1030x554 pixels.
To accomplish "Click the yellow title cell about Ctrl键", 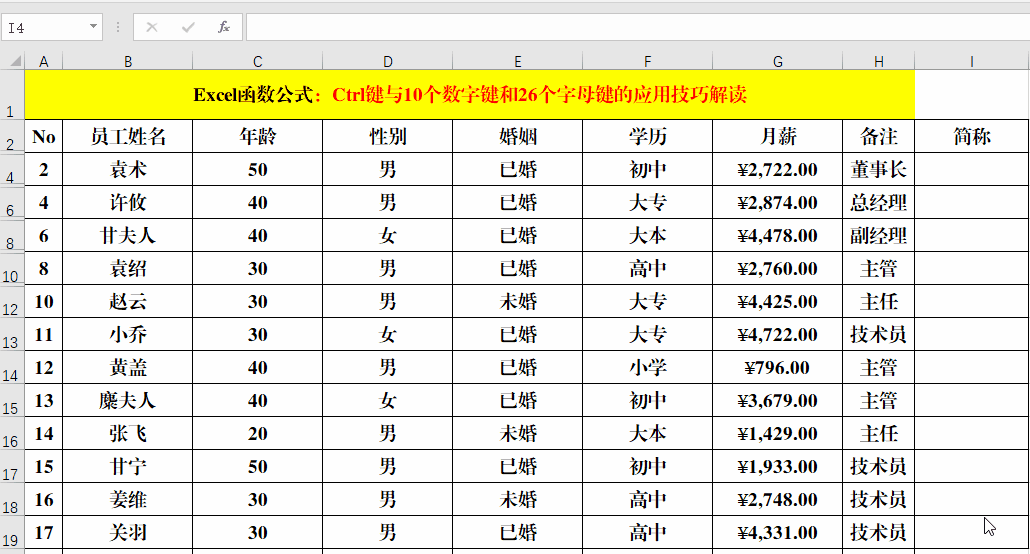I will tap(470, 95).
